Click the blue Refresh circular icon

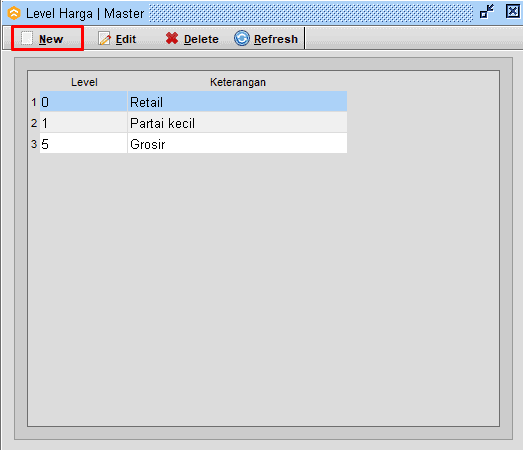[x=241, y=38]
